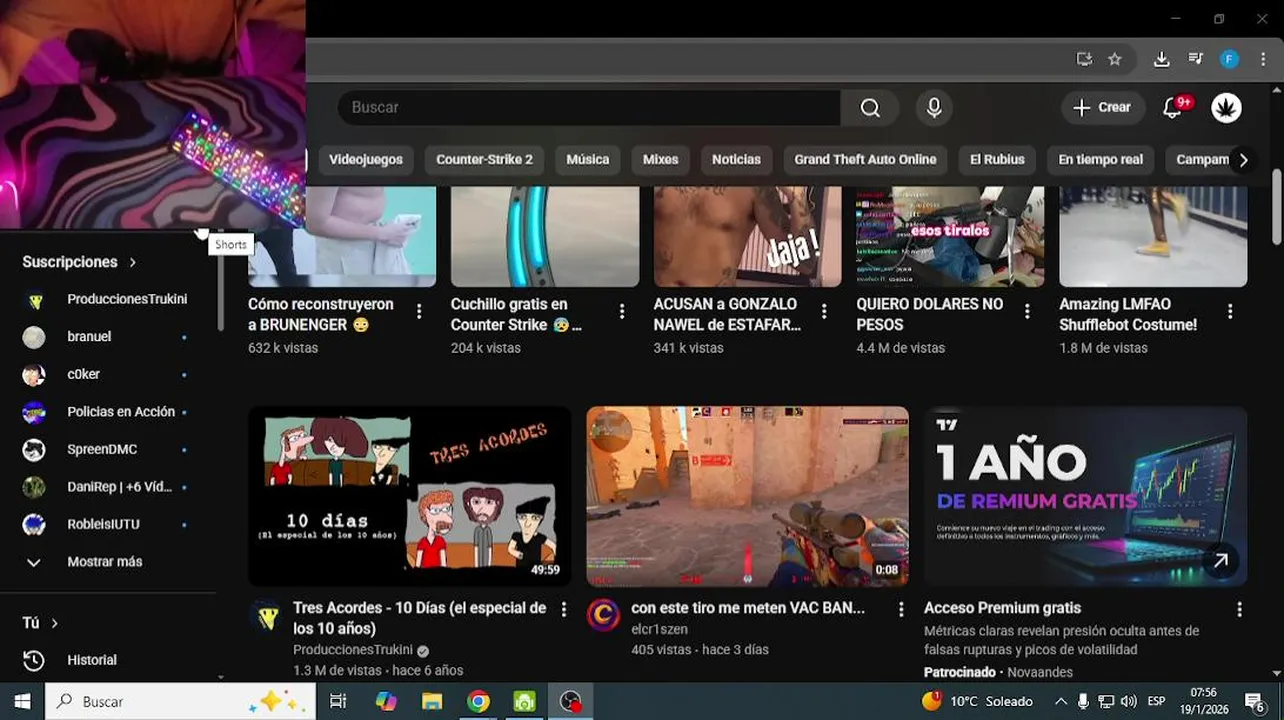This screenshot has height=720, width=1284.
Task: Select the Videojuegos filter chip
Action: pos(366,159)
